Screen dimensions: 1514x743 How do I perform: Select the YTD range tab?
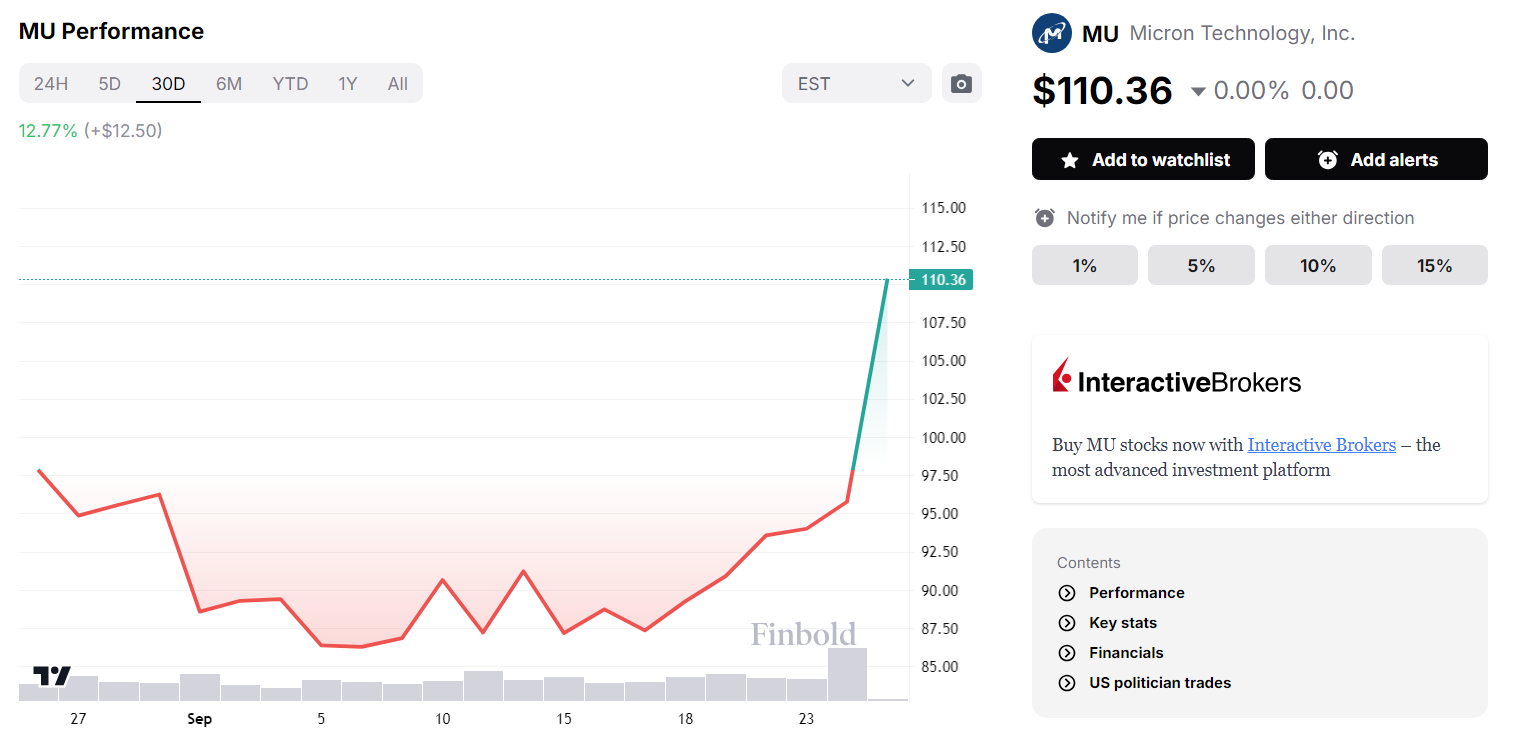pos(290,83)
